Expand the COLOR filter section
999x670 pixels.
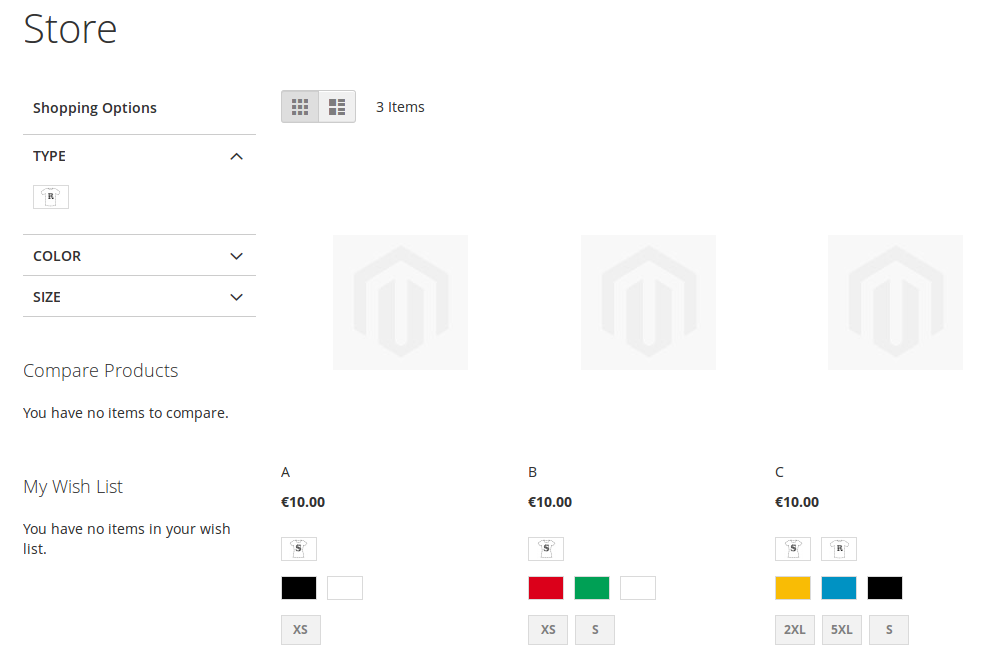pyautogui.click(x=236, y=256)
